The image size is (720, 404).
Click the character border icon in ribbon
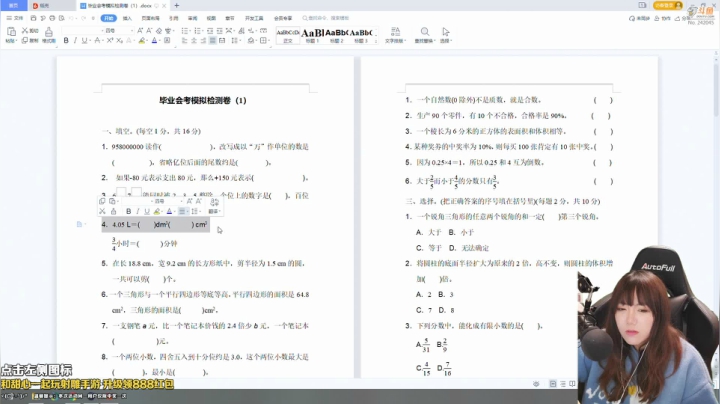tap(167, 40)
